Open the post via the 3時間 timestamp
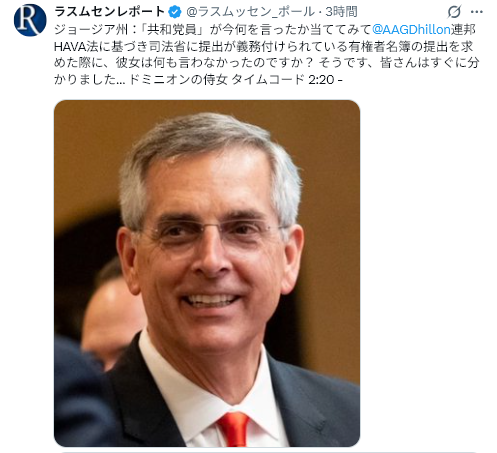This screenshot has height=453, width=497. tap(341, 12)
